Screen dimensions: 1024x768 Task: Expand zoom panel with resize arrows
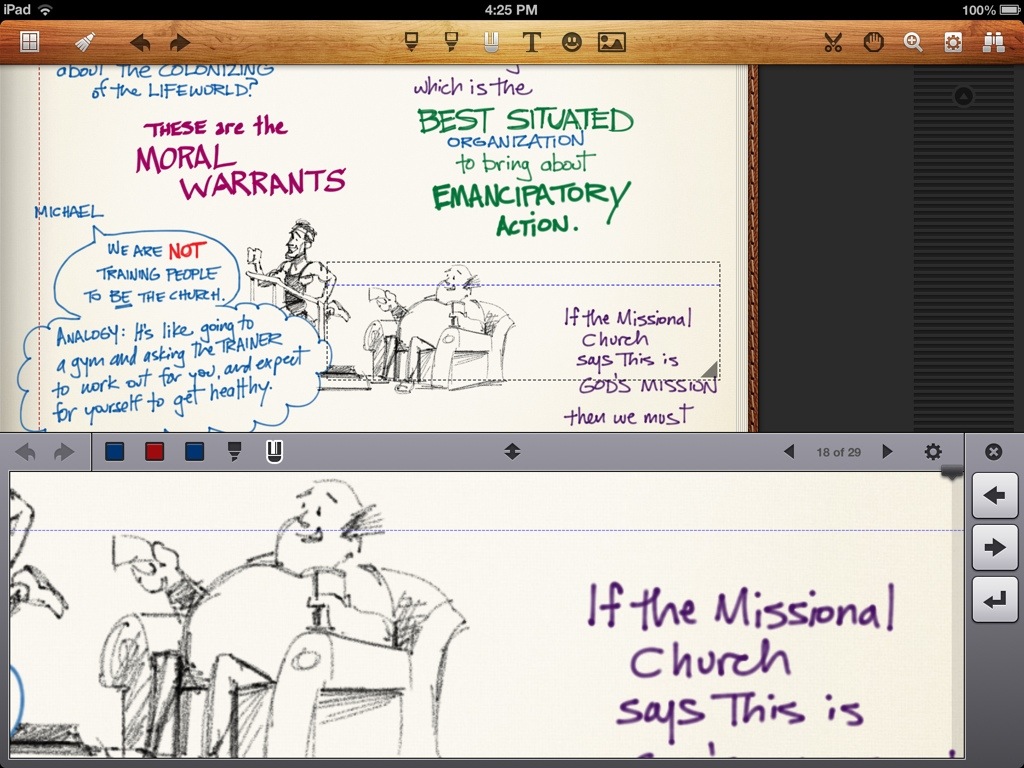pyautogui.click(x=512, y=452)
